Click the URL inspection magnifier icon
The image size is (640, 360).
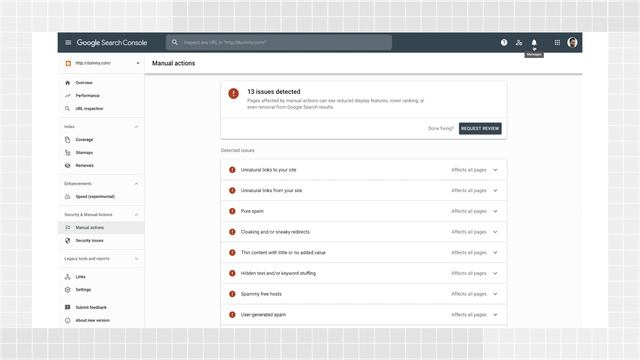(x=68, y=109)
